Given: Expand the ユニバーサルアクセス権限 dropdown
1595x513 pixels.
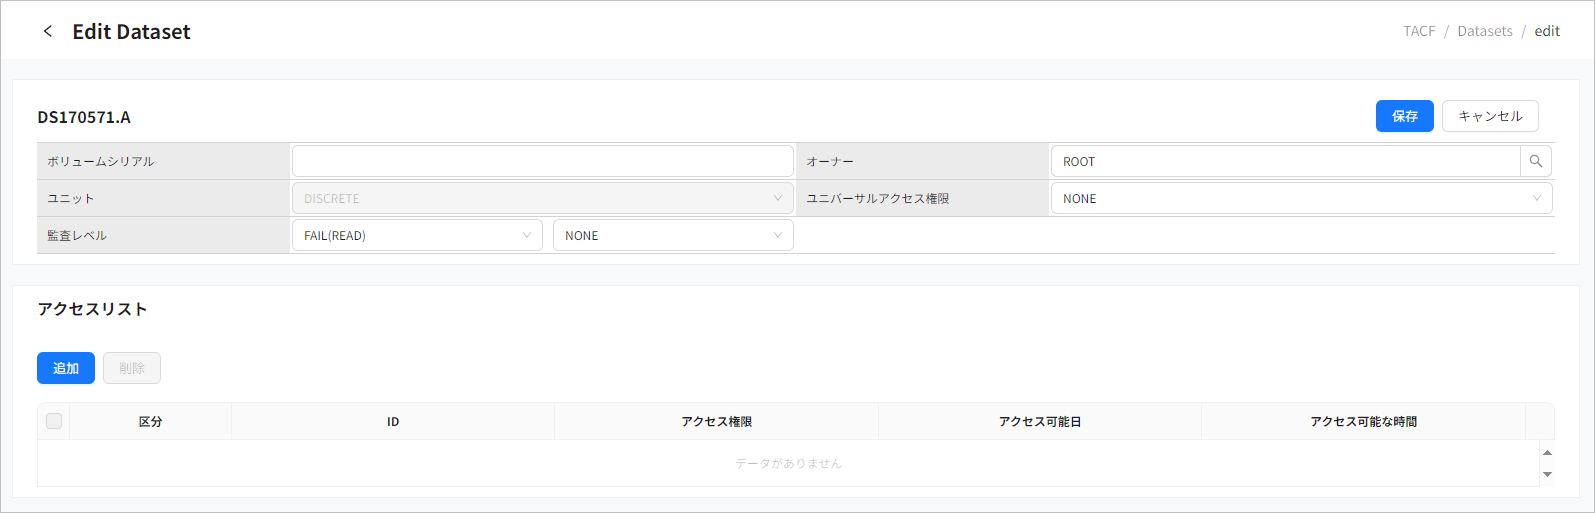Looking at the screenshot, I should tap(1301, 198).
